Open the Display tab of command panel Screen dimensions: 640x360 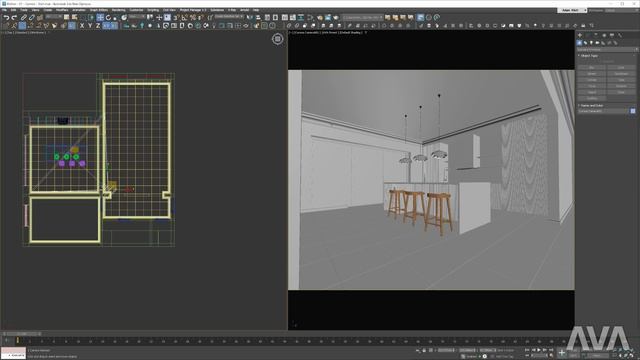pos(612,35)
